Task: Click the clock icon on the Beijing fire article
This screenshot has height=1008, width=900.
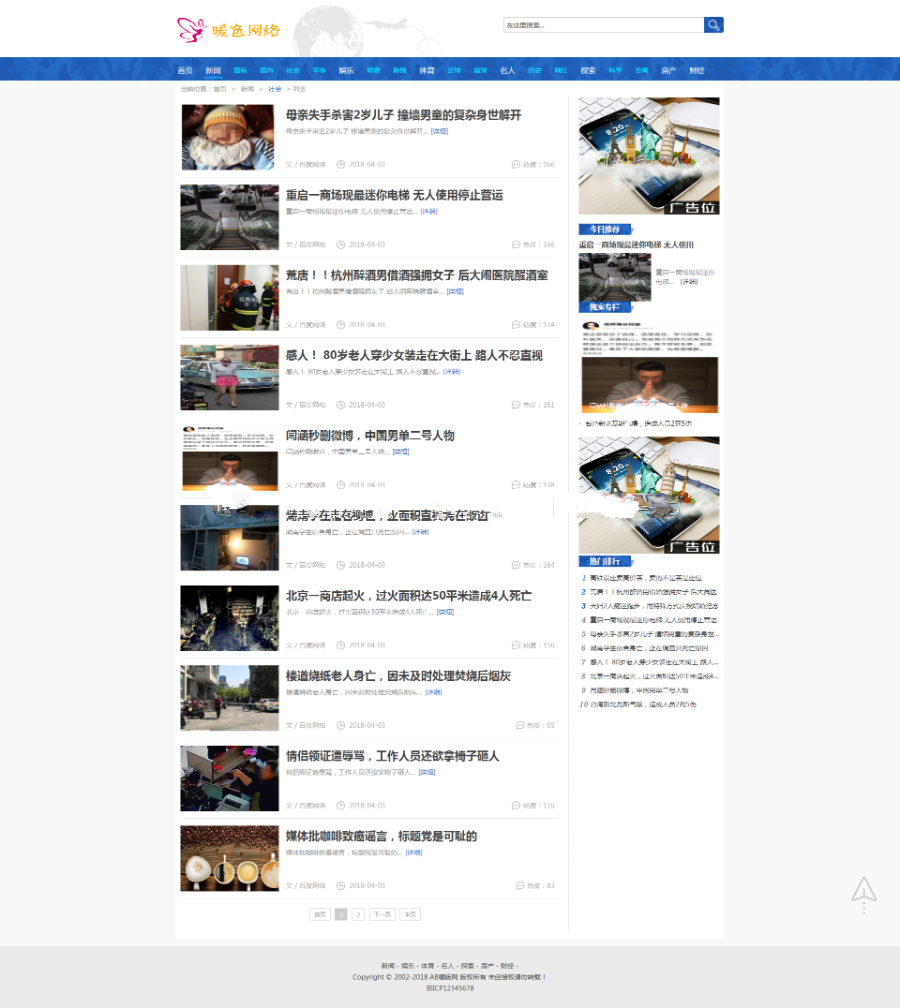Action: pyautogui.click(x=341, y=645)
